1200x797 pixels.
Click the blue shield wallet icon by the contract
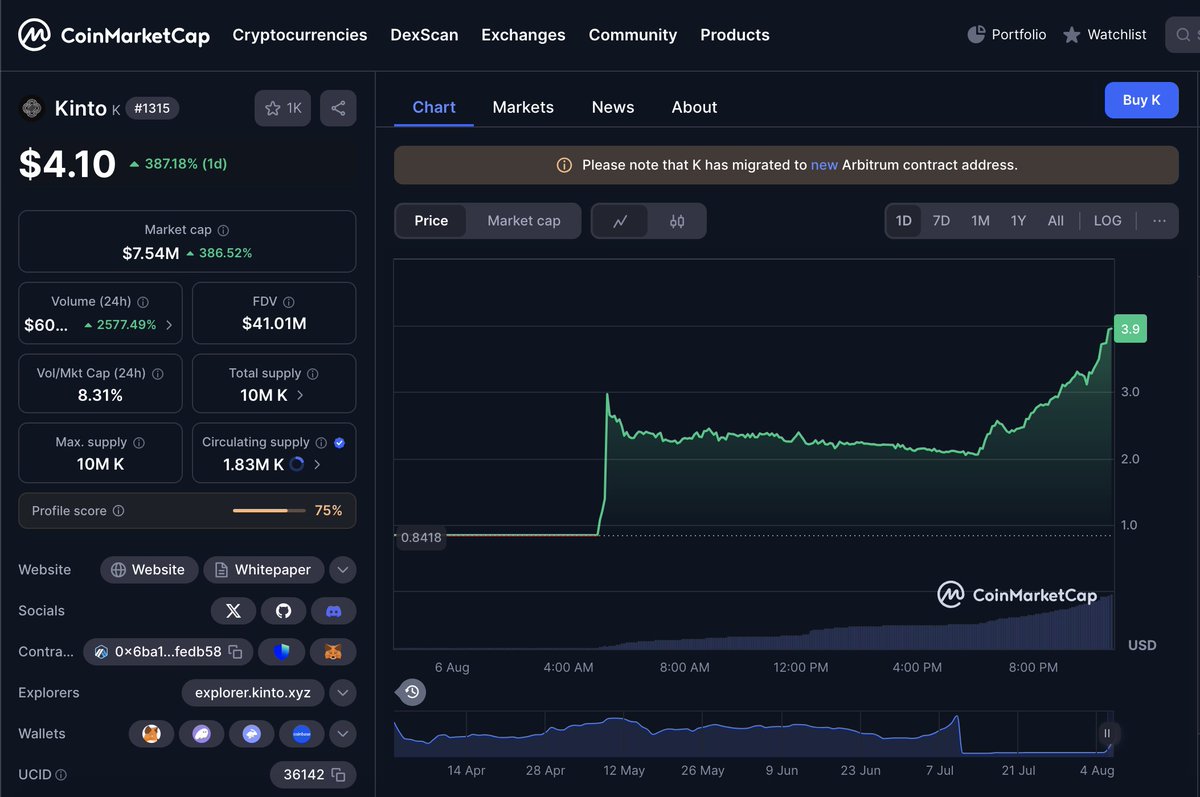[282, 652]
